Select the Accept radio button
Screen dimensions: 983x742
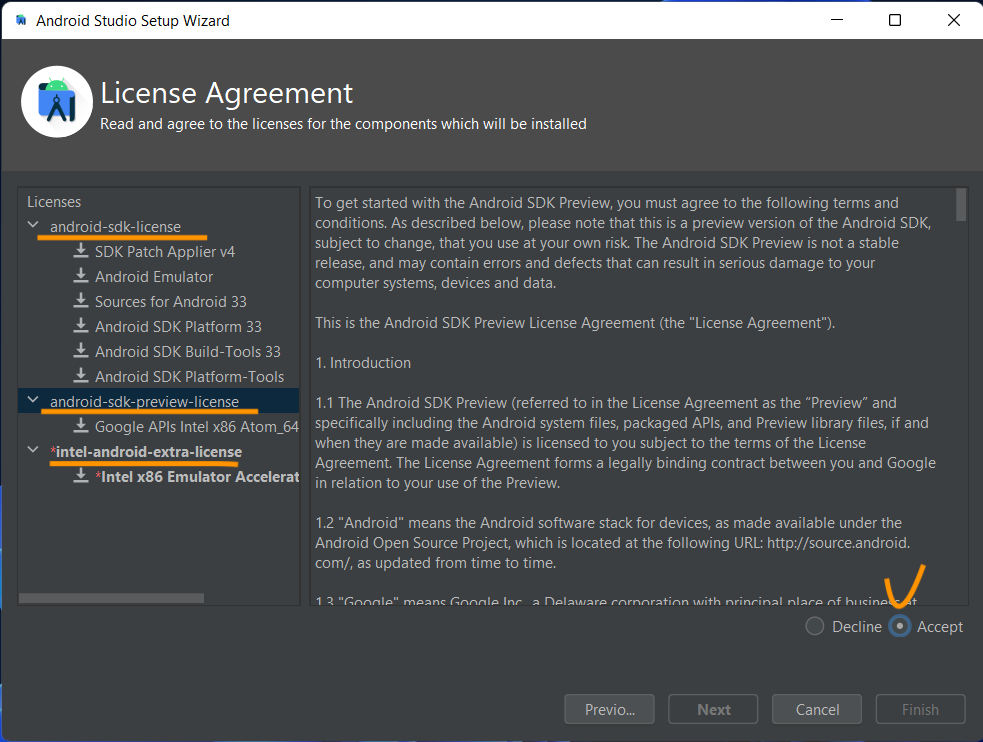click(x=900, y=626)
